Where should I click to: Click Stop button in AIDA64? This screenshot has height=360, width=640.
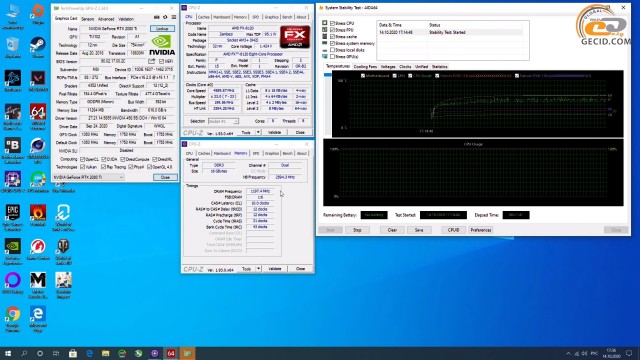point(357,230)
